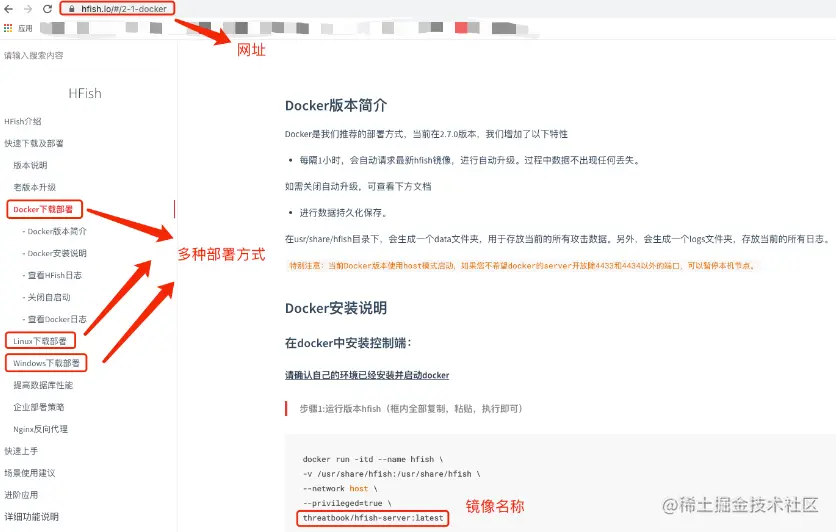The image size is (836, 532).
Task: Click threatbook/hfish-server:latest image name
Action: [373, 518]
